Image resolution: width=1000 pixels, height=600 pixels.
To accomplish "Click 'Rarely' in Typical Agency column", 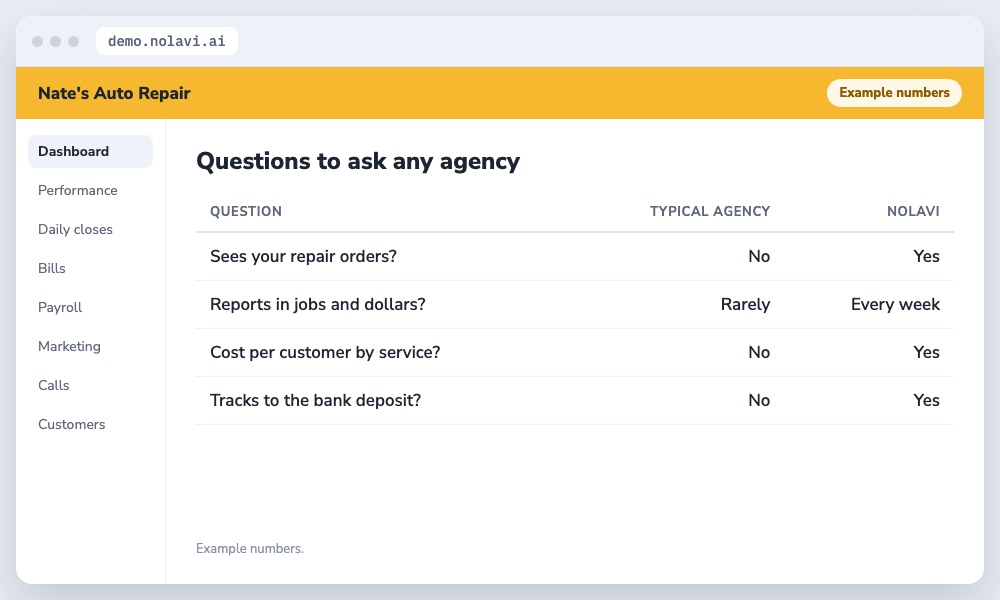I will pyautogui.click(x=745, y=304).
